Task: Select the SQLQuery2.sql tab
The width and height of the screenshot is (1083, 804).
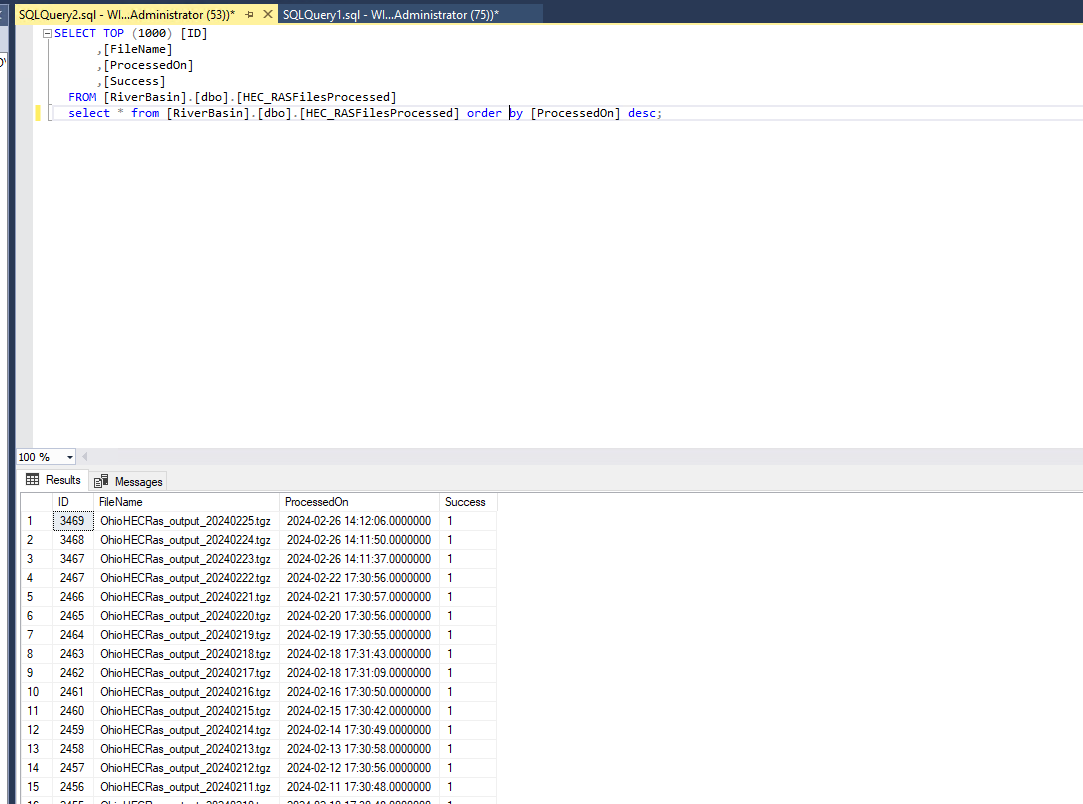Action: [126, 15]
